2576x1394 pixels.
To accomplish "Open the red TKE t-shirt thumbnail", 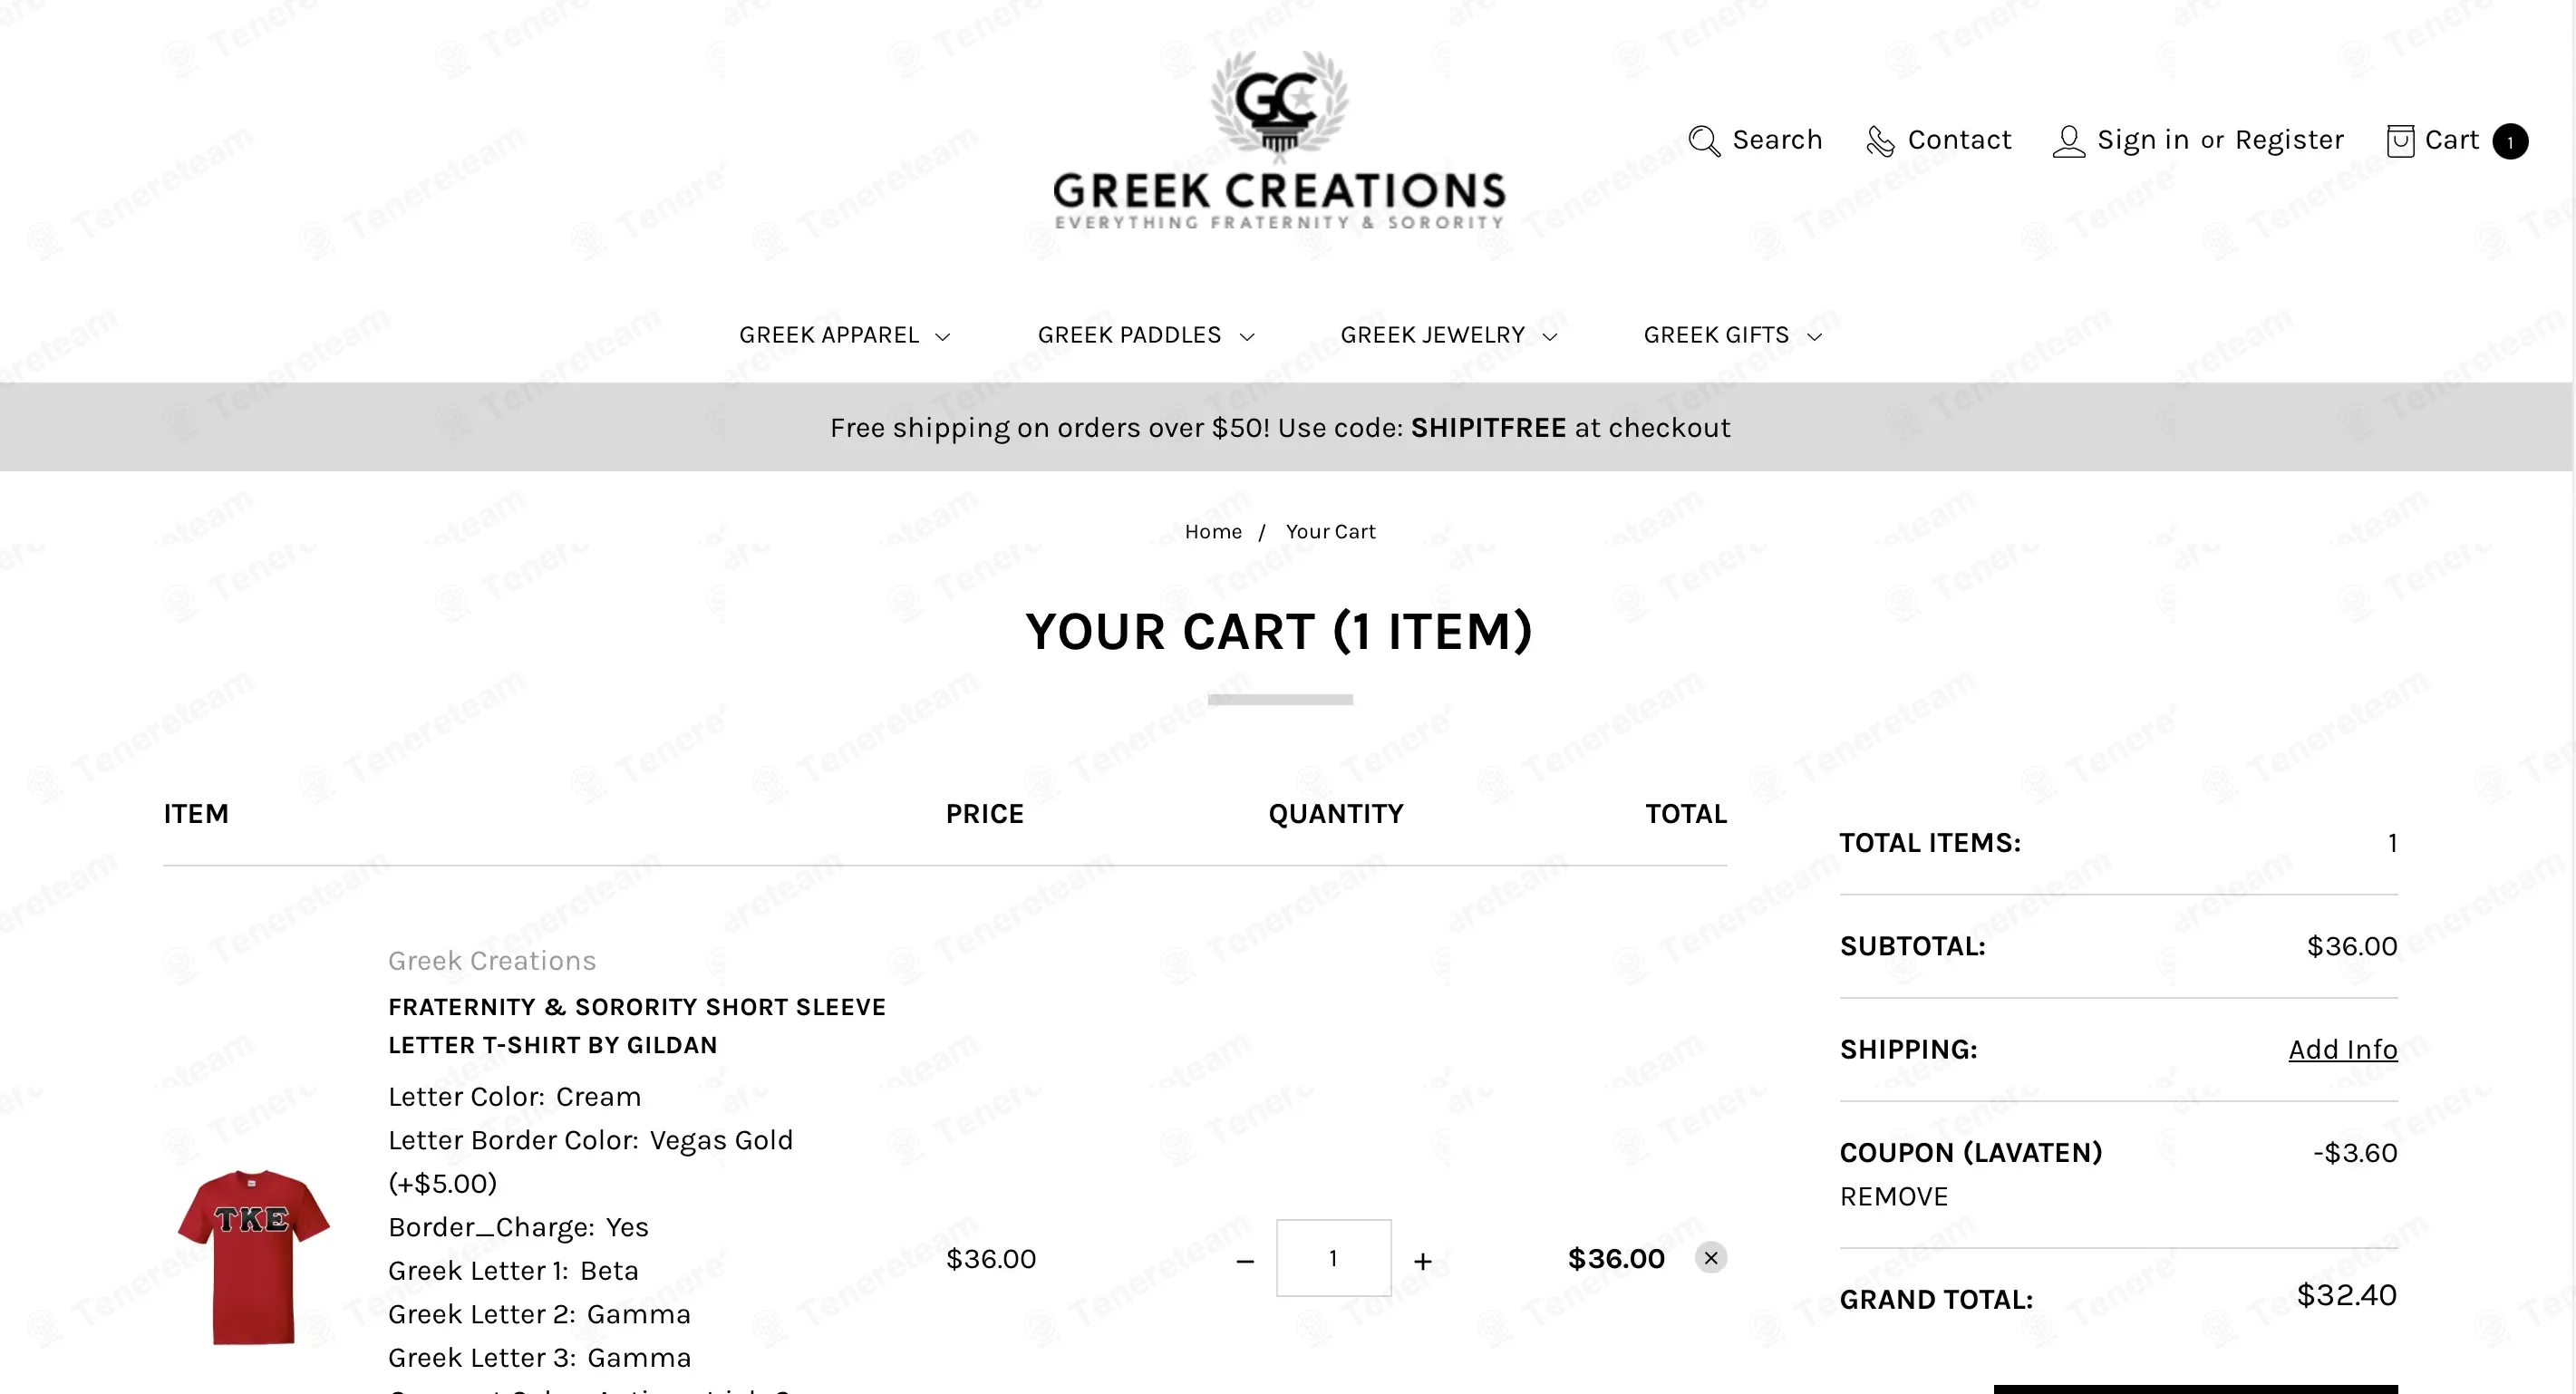I will pos(253,1257).
